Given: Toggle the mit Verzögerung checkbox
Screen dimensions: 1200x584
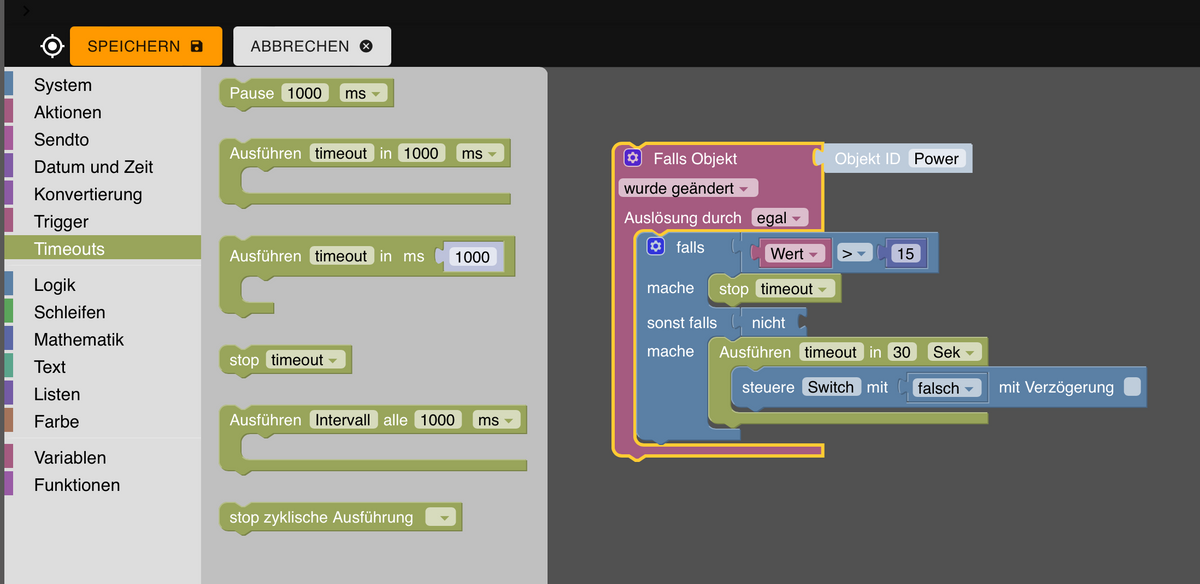Looking at the screenshot, I should click(1132, 387).
